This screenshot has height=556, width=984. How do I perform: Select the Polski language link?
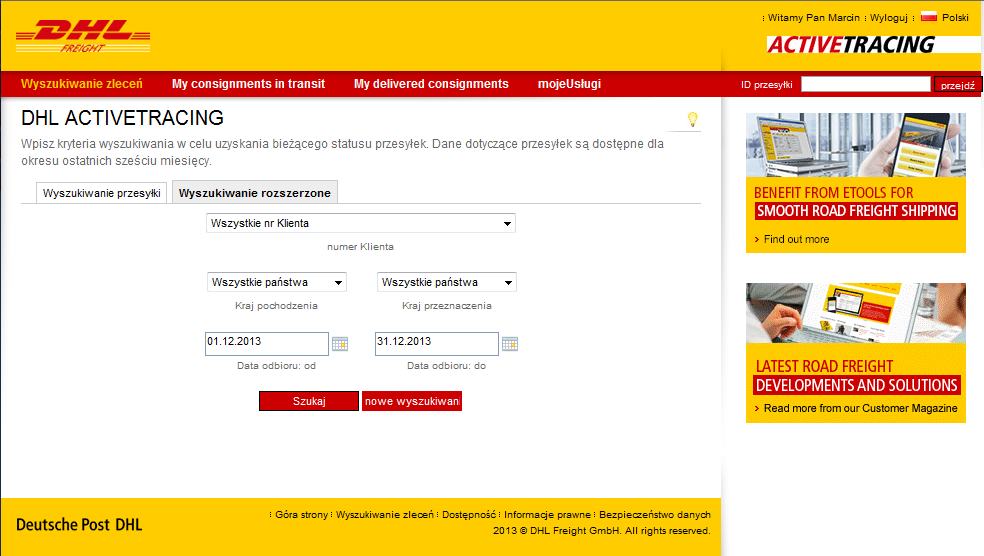point(955,18)
